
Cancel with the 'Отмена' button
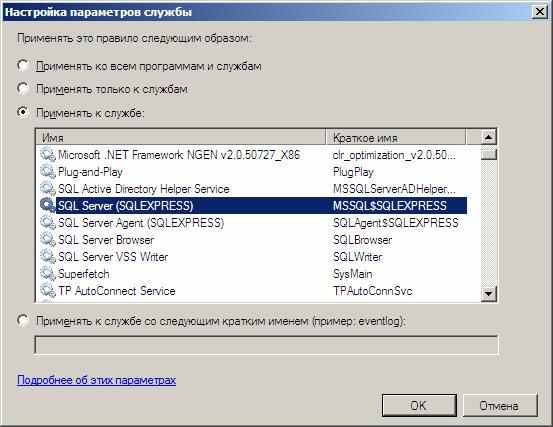click(499, 405)
